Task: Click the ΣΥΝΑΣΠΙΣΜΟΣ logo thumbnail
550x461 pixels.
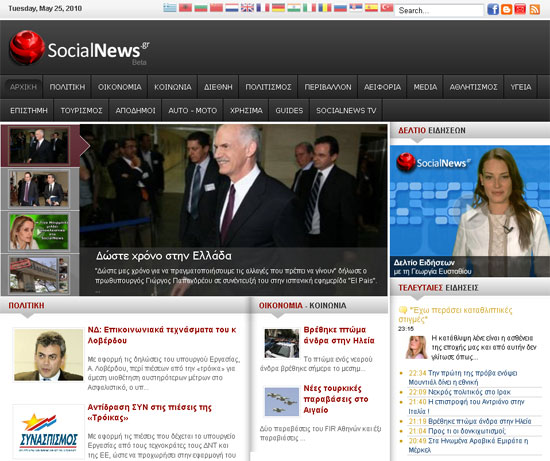Action: 48,432
